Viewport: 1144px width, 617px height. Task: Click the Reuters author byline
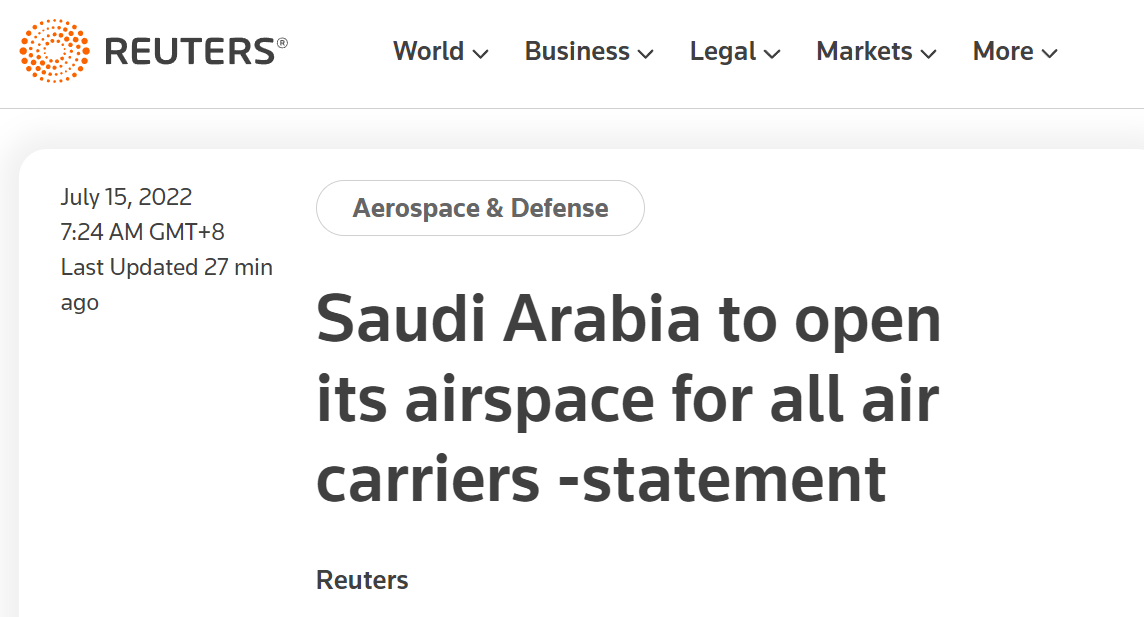tap(362, 580)
